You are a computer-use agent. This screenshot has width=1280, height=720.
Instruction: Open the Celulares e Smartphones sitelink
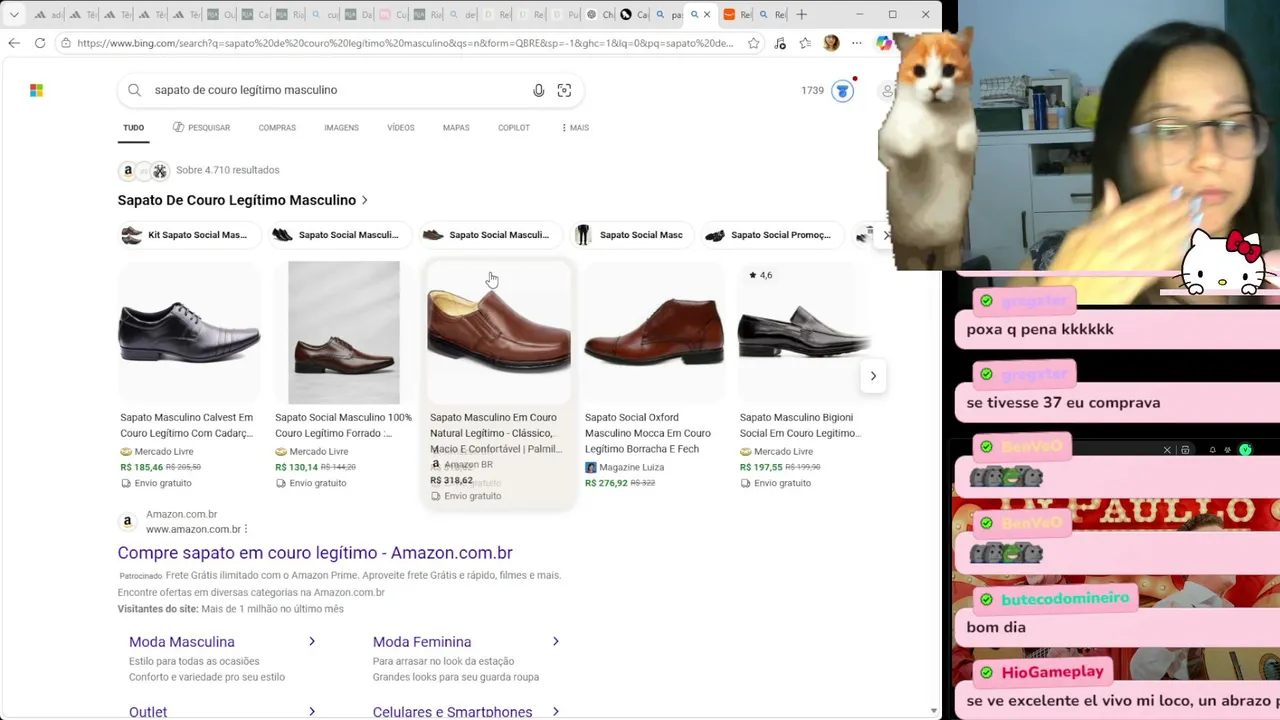(452, 712)
